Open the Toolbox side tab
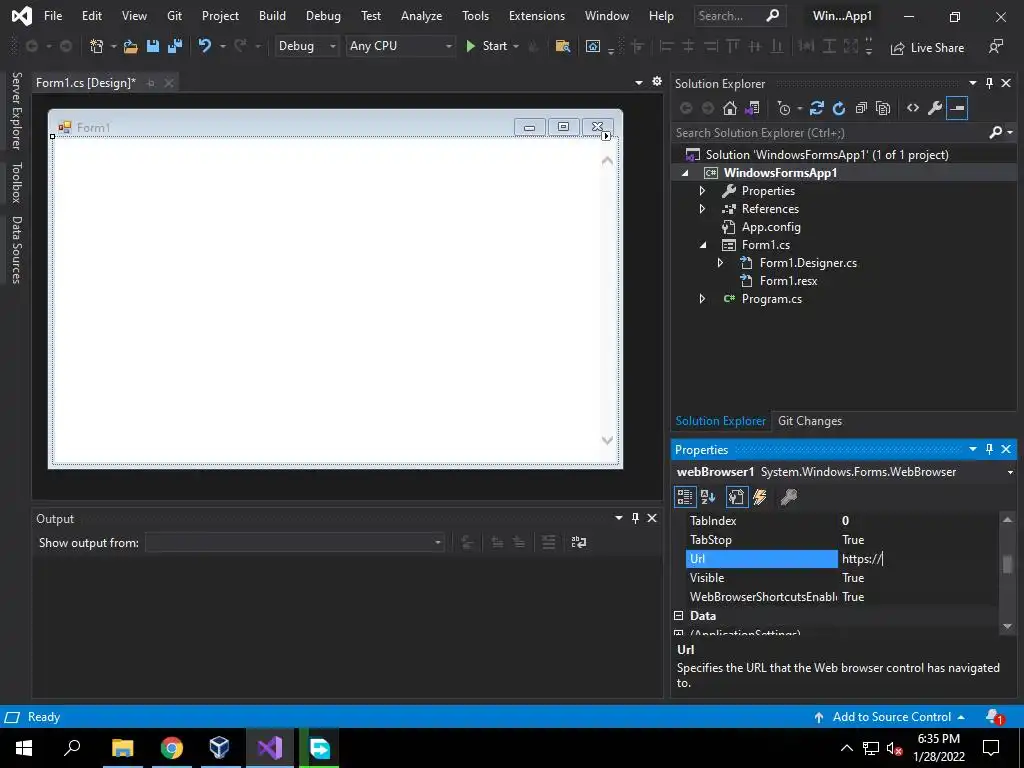1024x768 pixels. 17,182
